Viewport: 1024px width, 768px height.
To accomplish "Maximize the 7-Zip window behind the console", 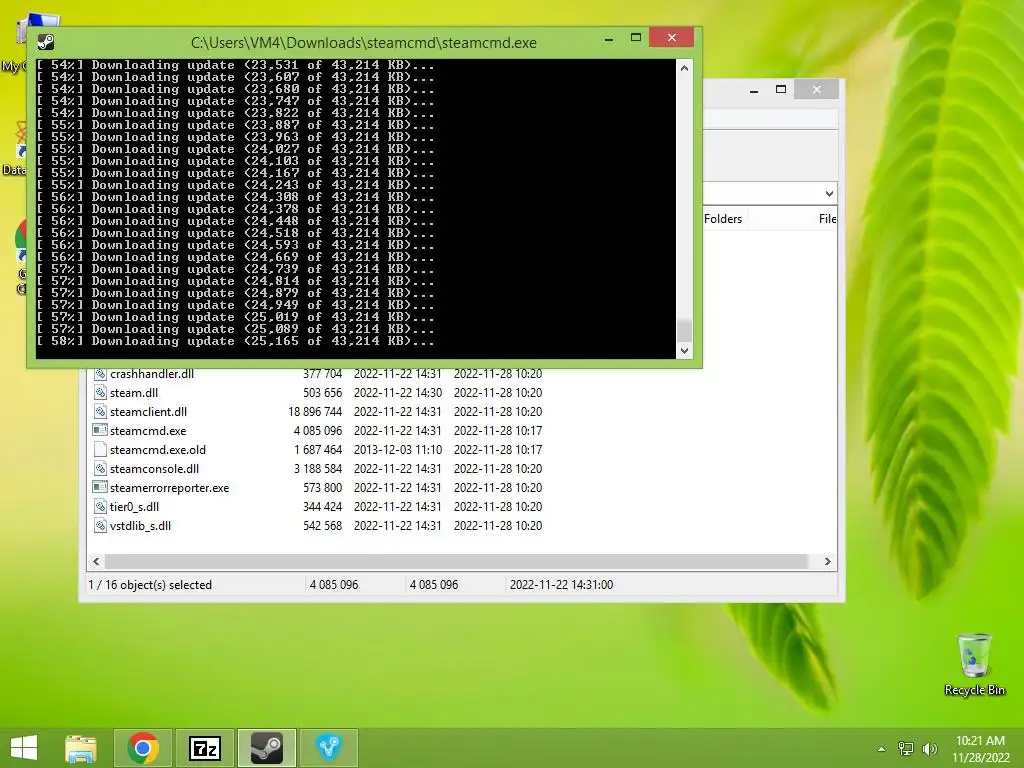I will pyautogui.click(x=780, y=89).
